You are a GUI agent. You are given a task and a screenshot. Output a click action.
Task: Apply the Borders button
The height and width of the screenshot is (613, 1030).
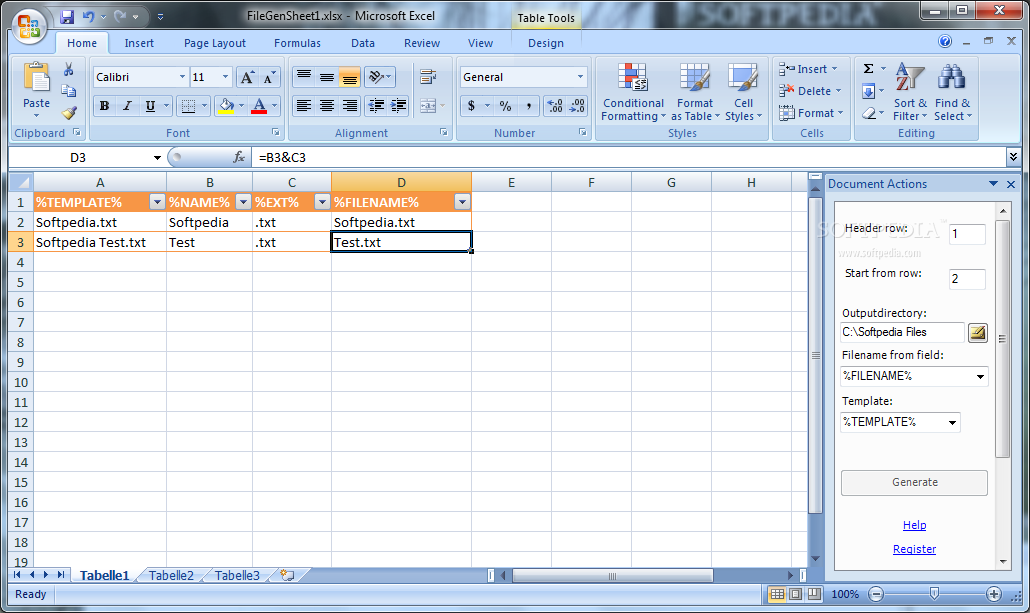click(x=189, y=106)
